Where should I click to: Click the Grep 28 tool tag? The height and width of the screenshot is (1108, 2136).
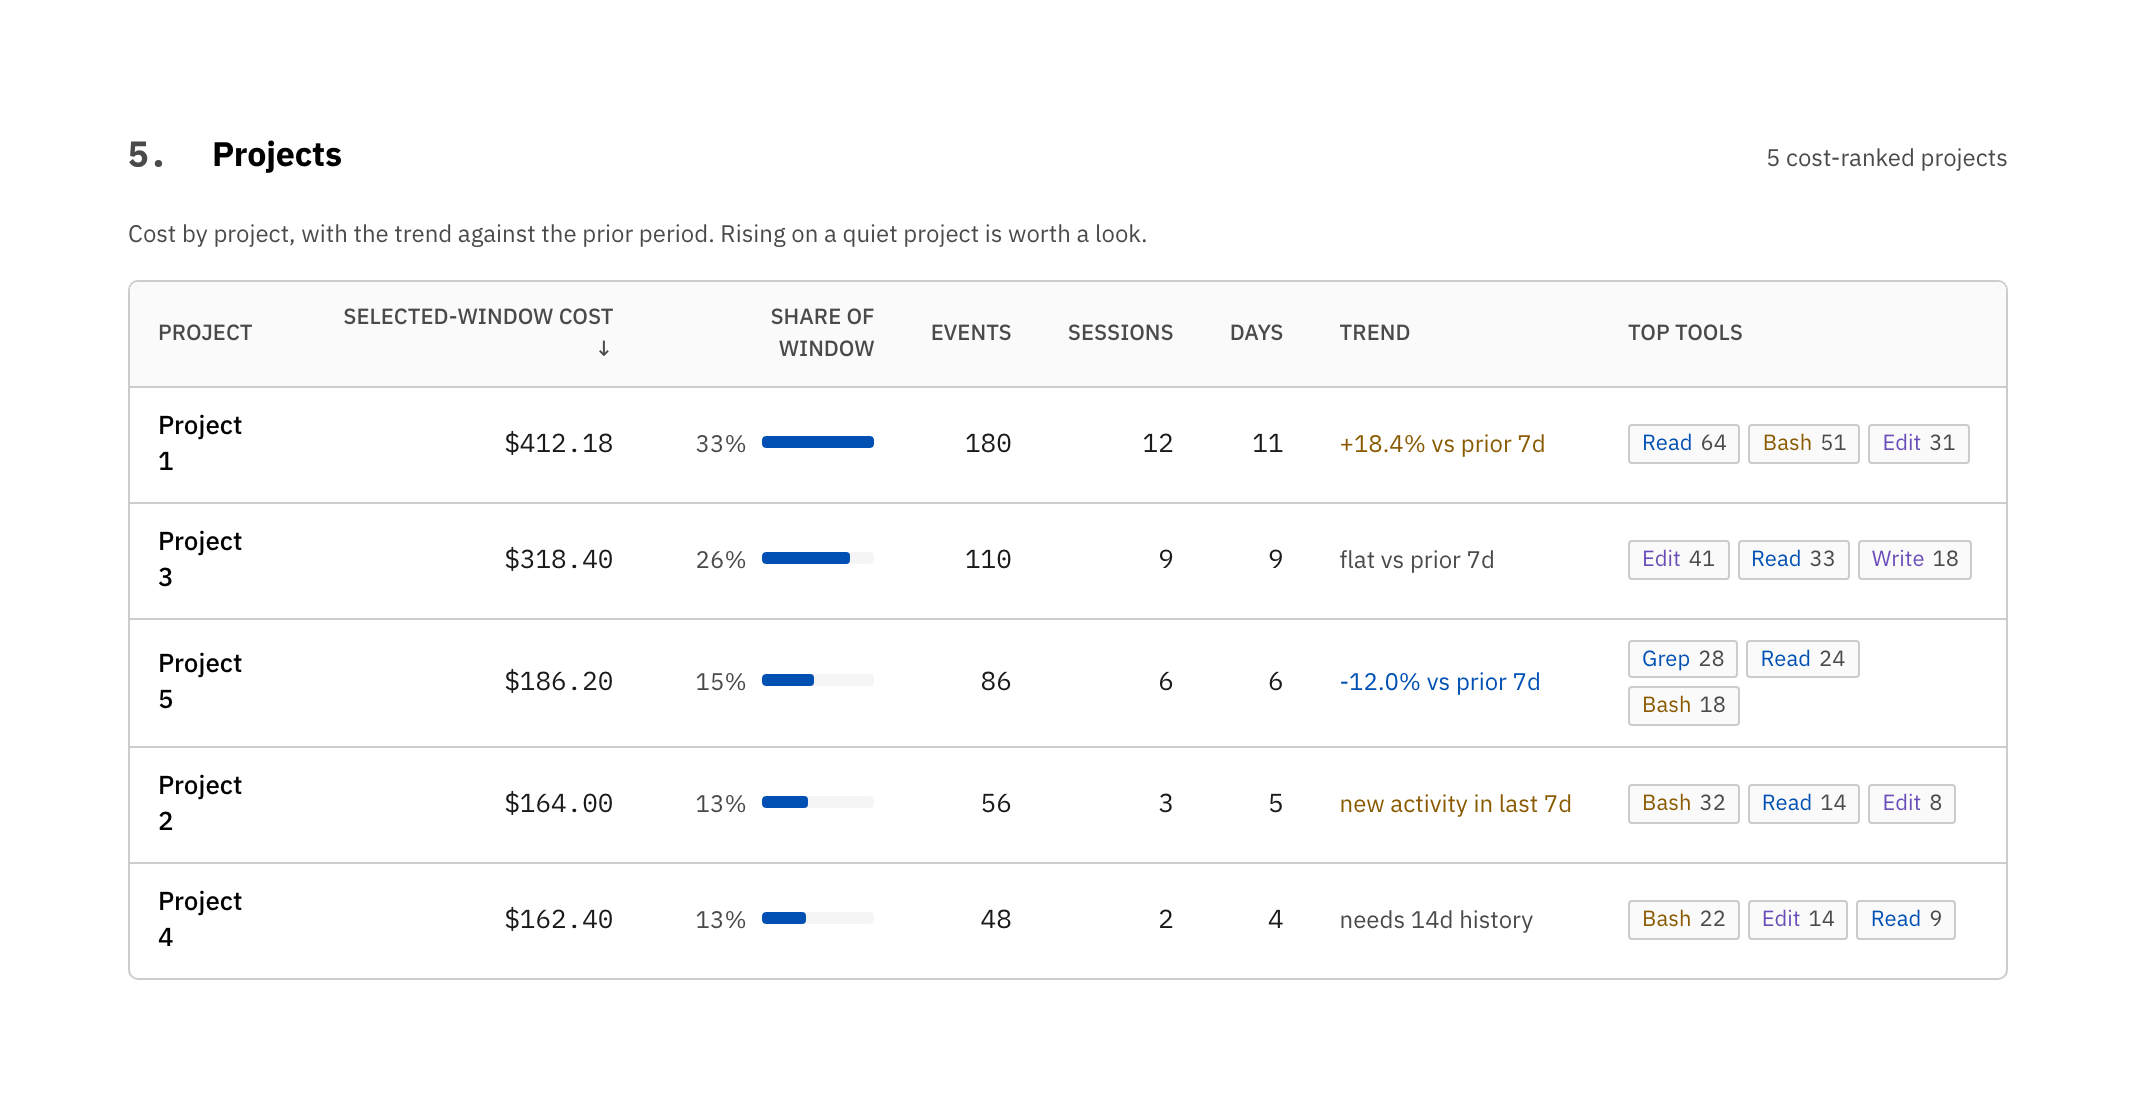coord(1683,659)
